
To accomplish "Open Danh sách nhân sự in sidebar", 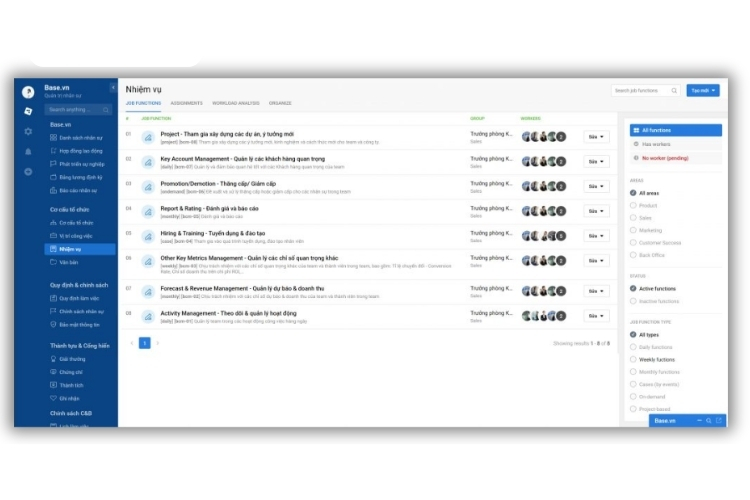I will 82,137.
